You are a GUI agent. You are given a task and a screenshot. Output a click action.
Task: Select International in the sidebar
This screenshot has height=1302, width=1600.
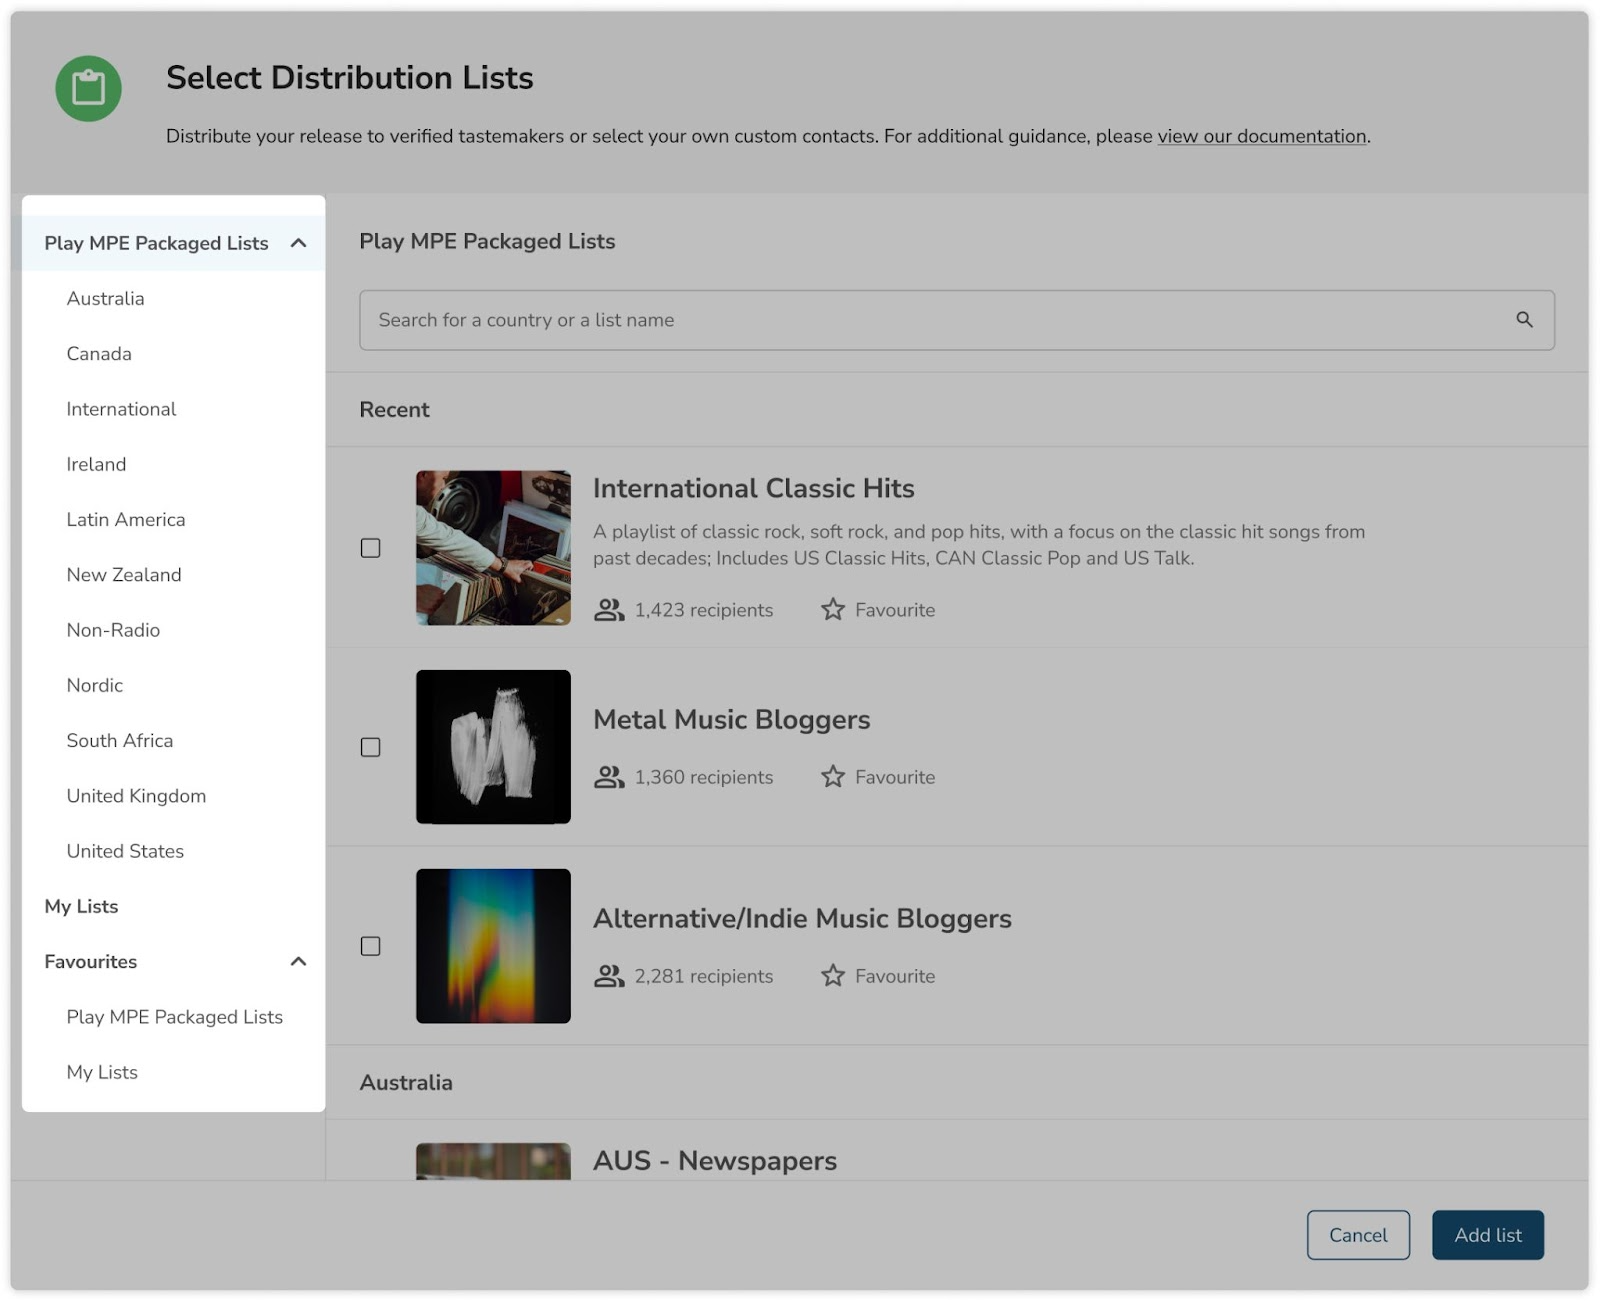pos(121,408)
